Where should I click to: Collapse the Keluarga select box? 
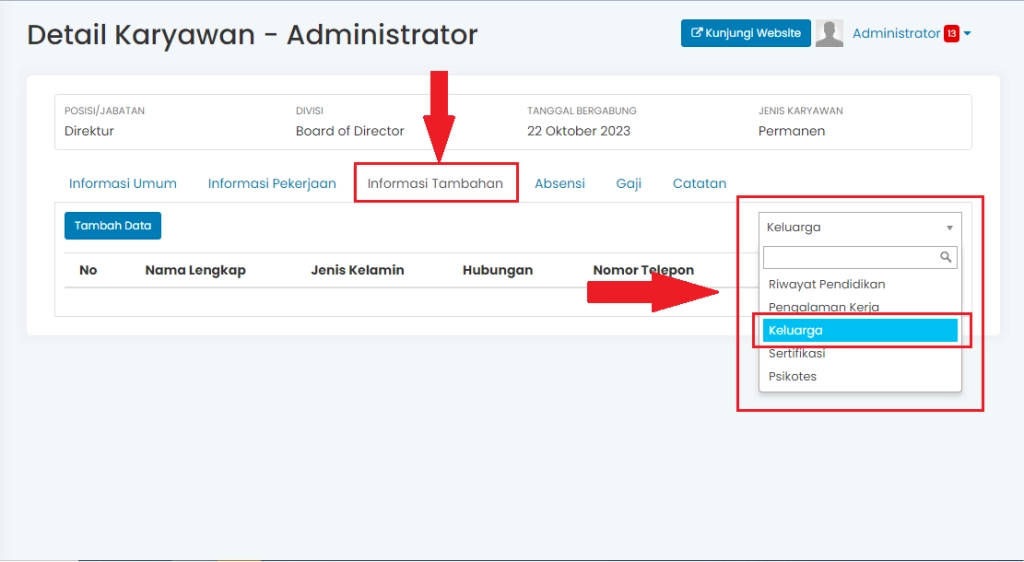click(859, 227)
